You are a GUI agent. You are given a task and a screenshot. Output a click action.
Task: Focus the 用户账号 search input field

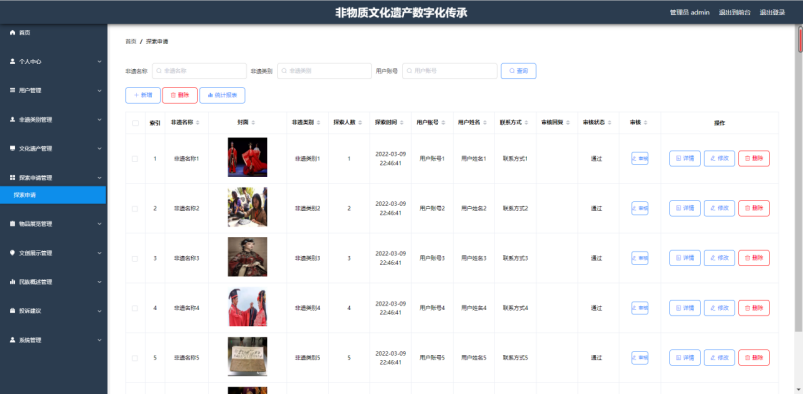(x=450, y=71)
